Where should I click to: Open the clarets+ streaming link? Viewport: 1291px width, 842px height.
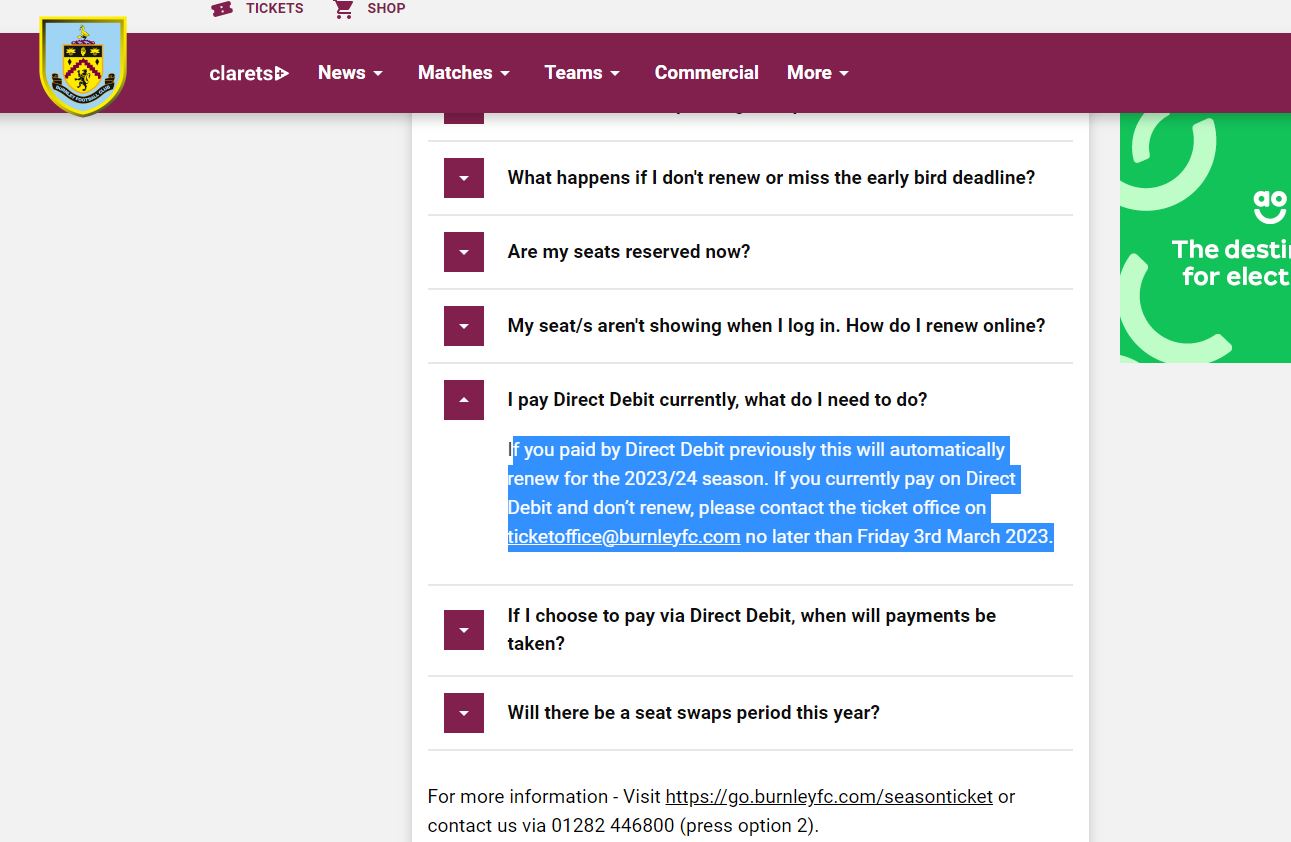point(249,73)
